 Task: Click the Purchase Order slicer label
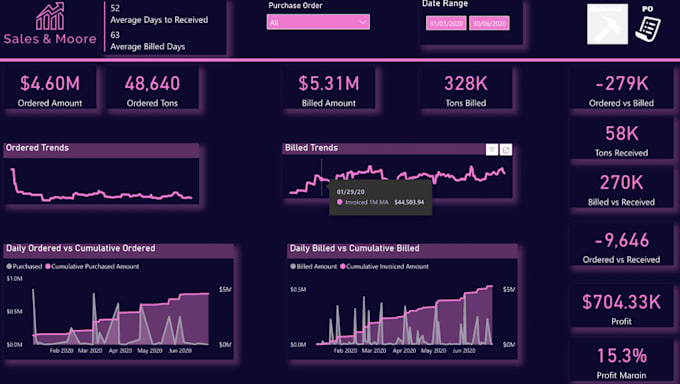295,6
